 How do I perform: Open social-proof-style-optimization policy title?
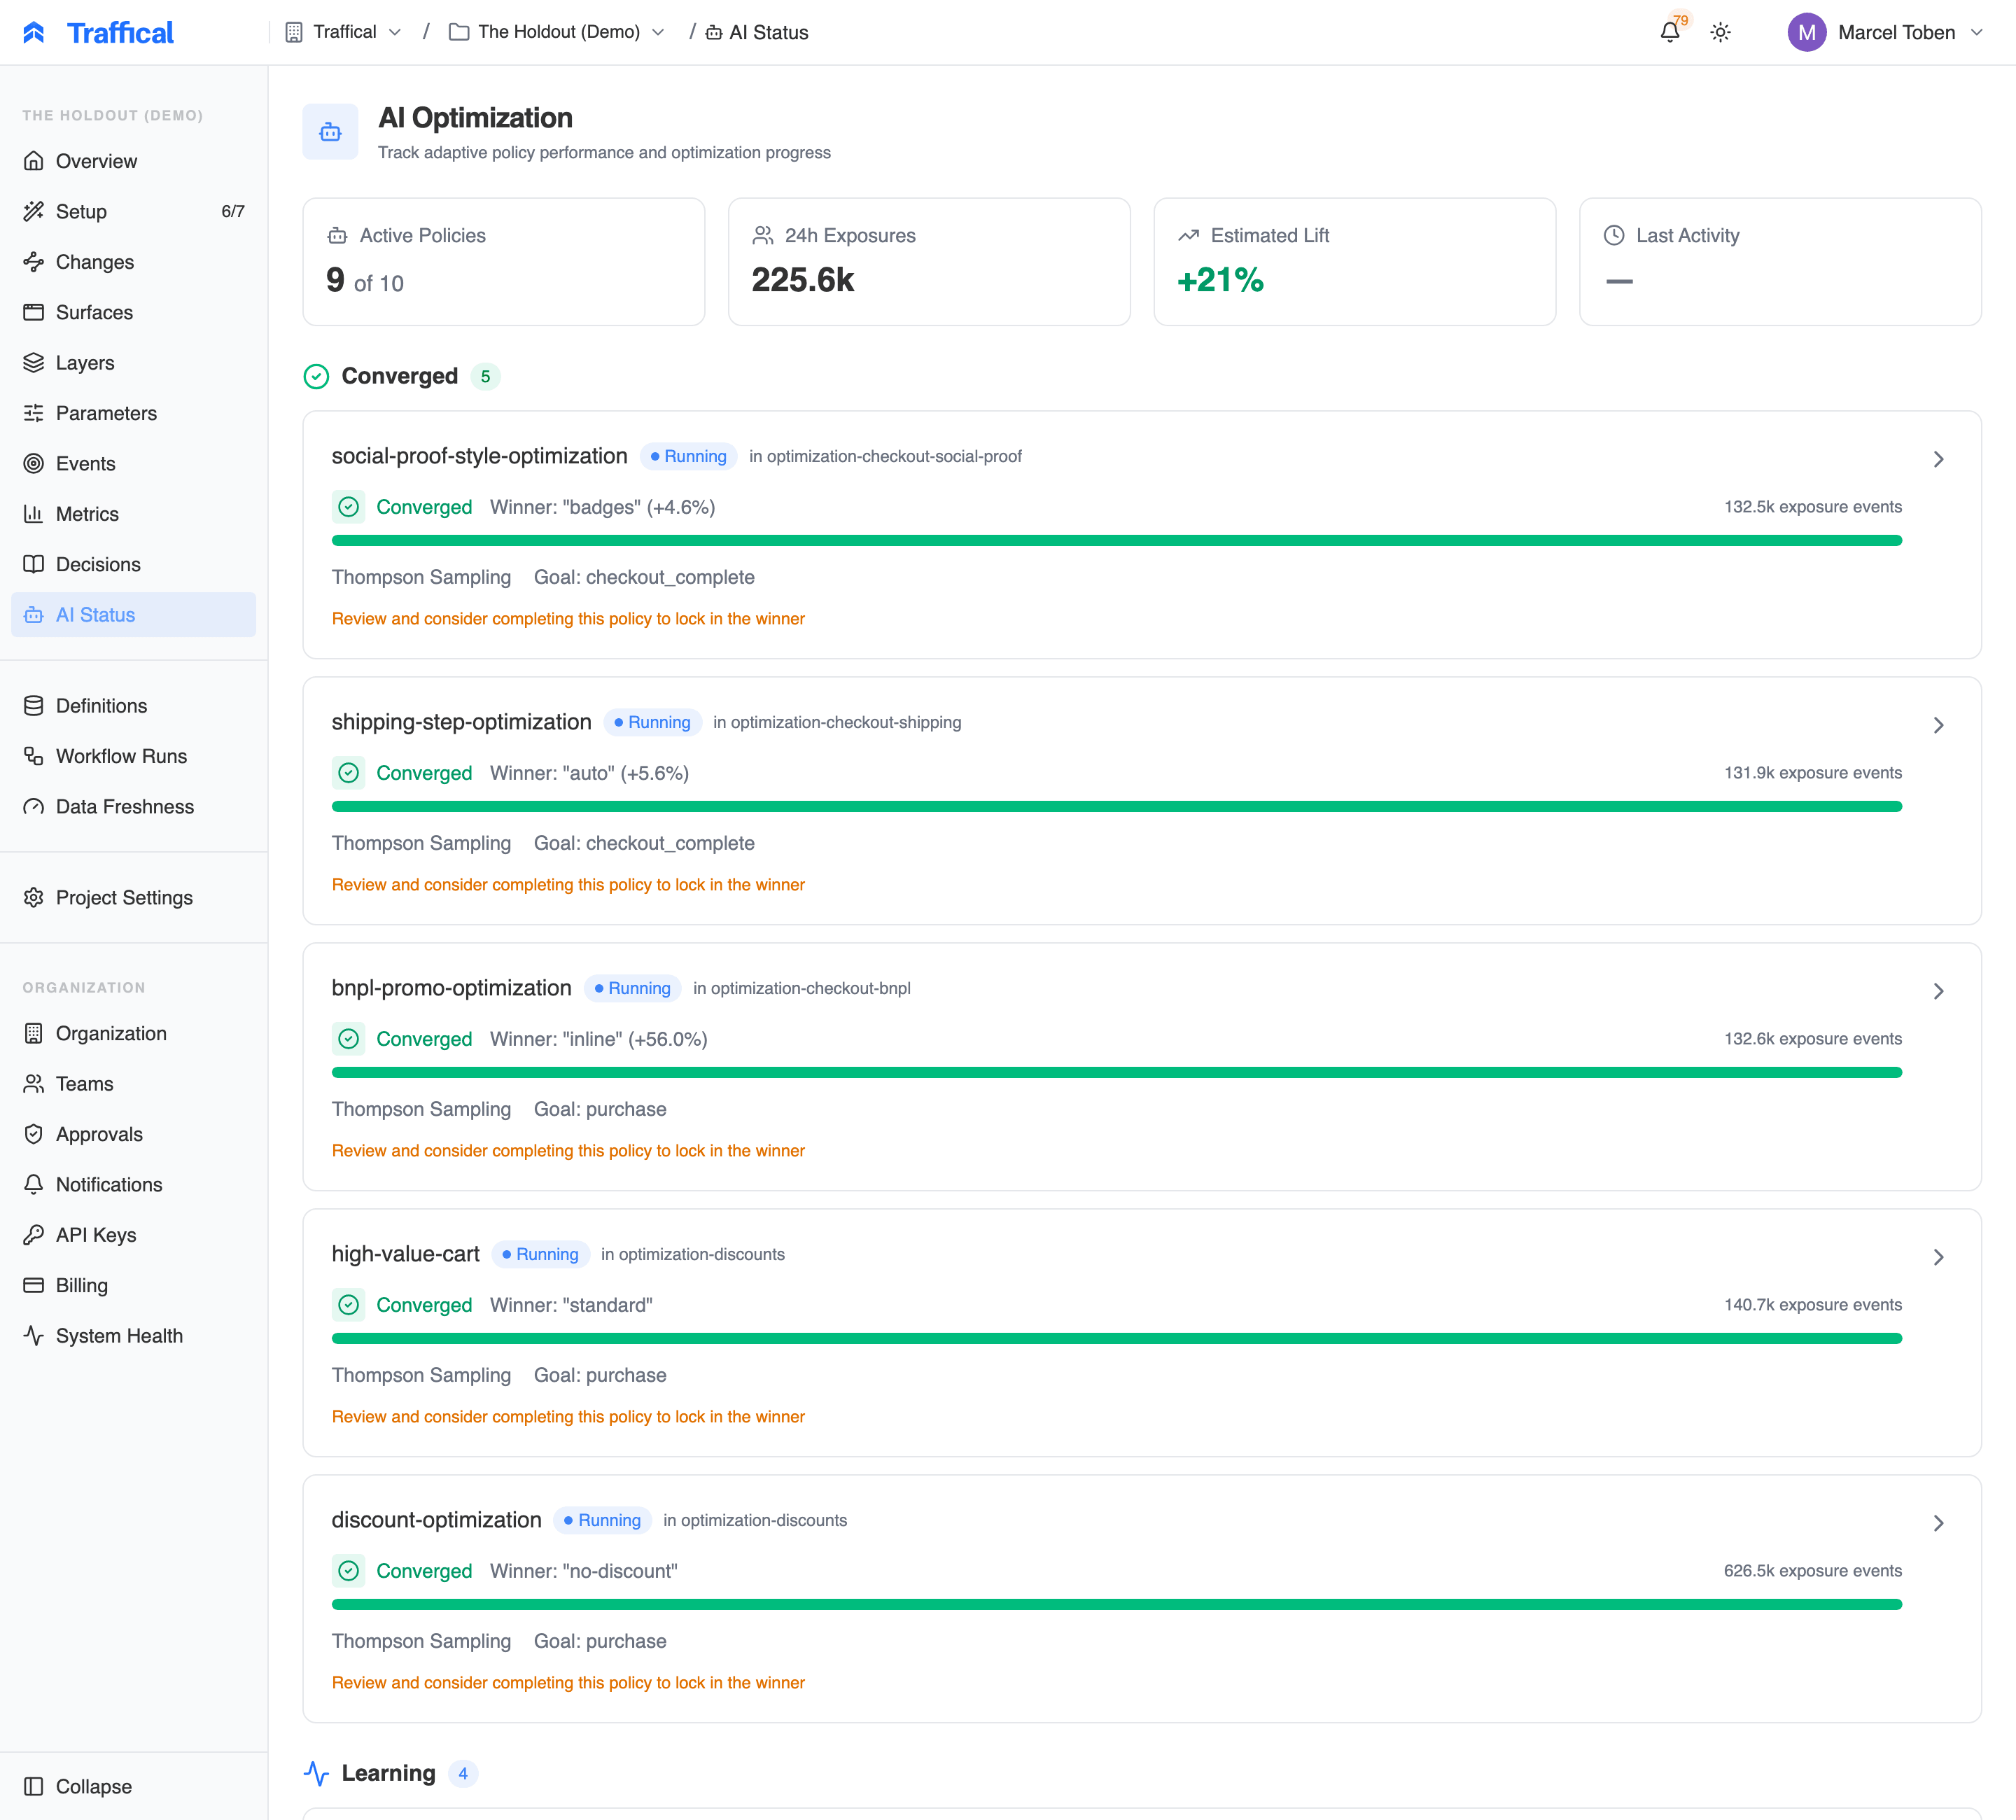tap(479, 456)
